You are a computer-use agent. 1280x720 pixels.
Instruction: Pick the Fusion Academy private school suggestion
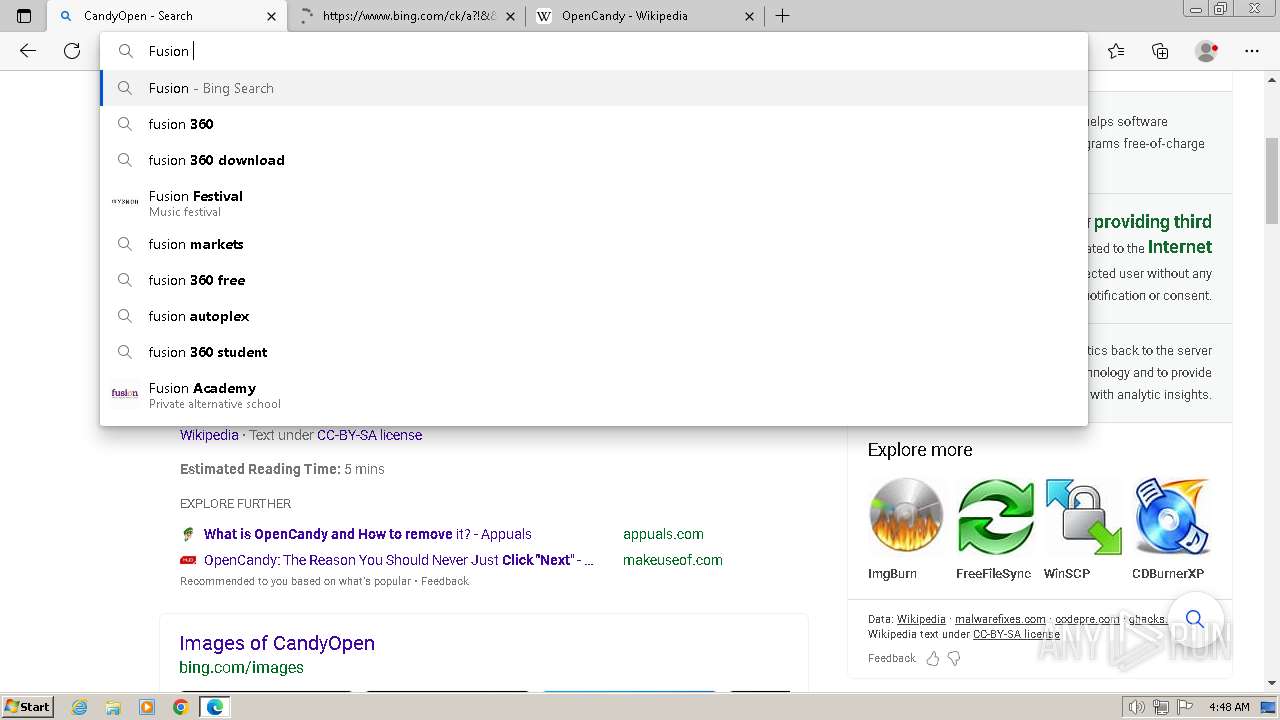coord(594,395)
